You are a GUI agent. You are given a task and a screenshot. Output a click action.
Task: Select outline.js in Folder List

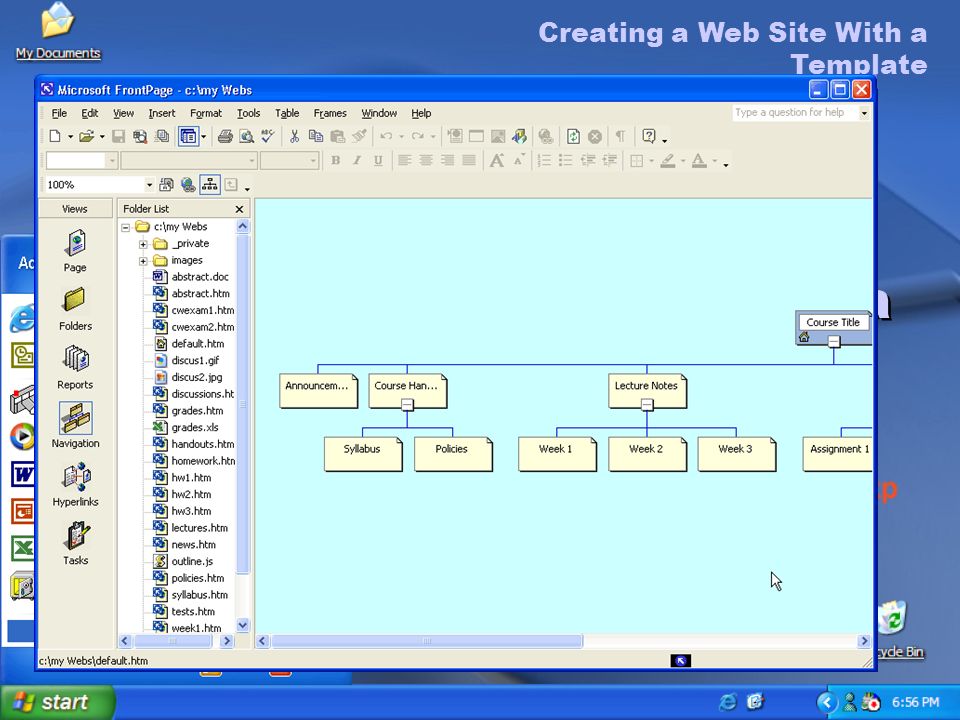tap(192, 561)
